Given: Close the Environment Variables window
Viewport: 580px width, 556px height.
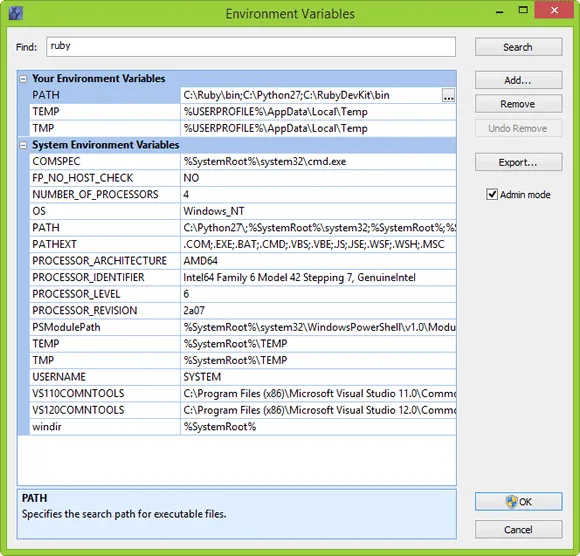Looking at the screenshot, I should (x=554, y=10).
